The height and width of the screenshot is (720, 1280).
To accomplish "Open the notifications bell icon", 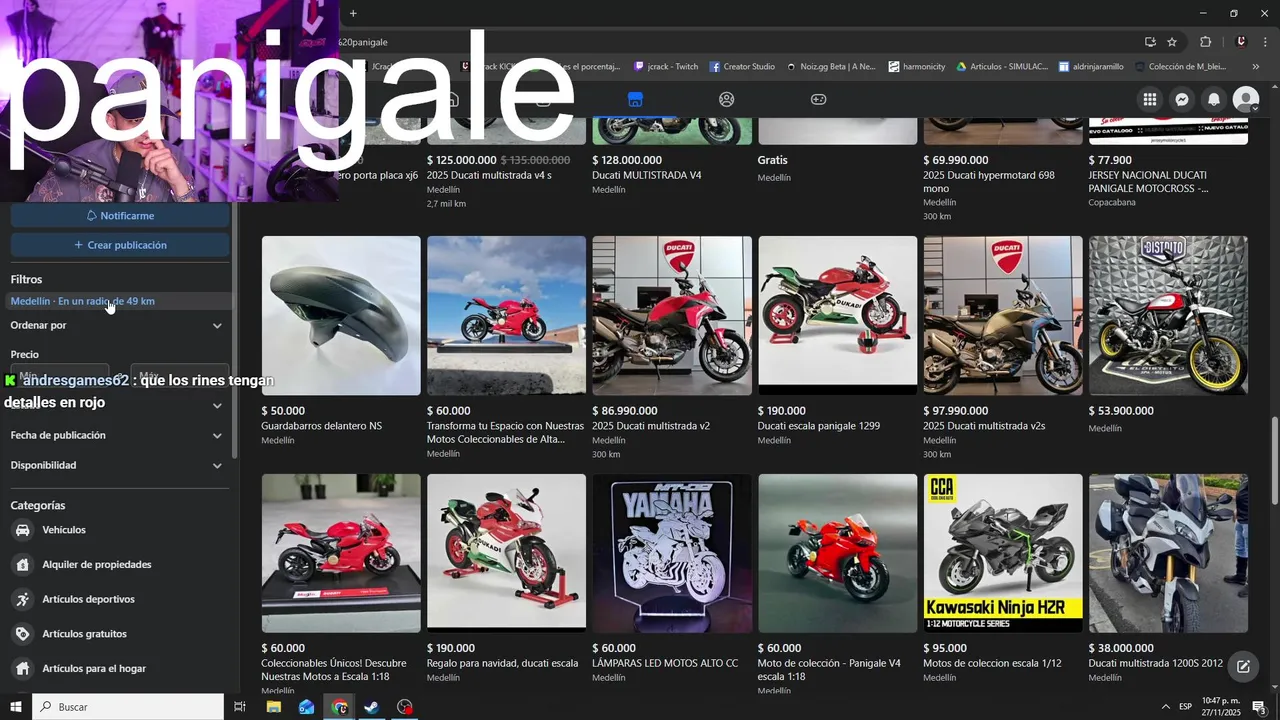I will 1214,99.
